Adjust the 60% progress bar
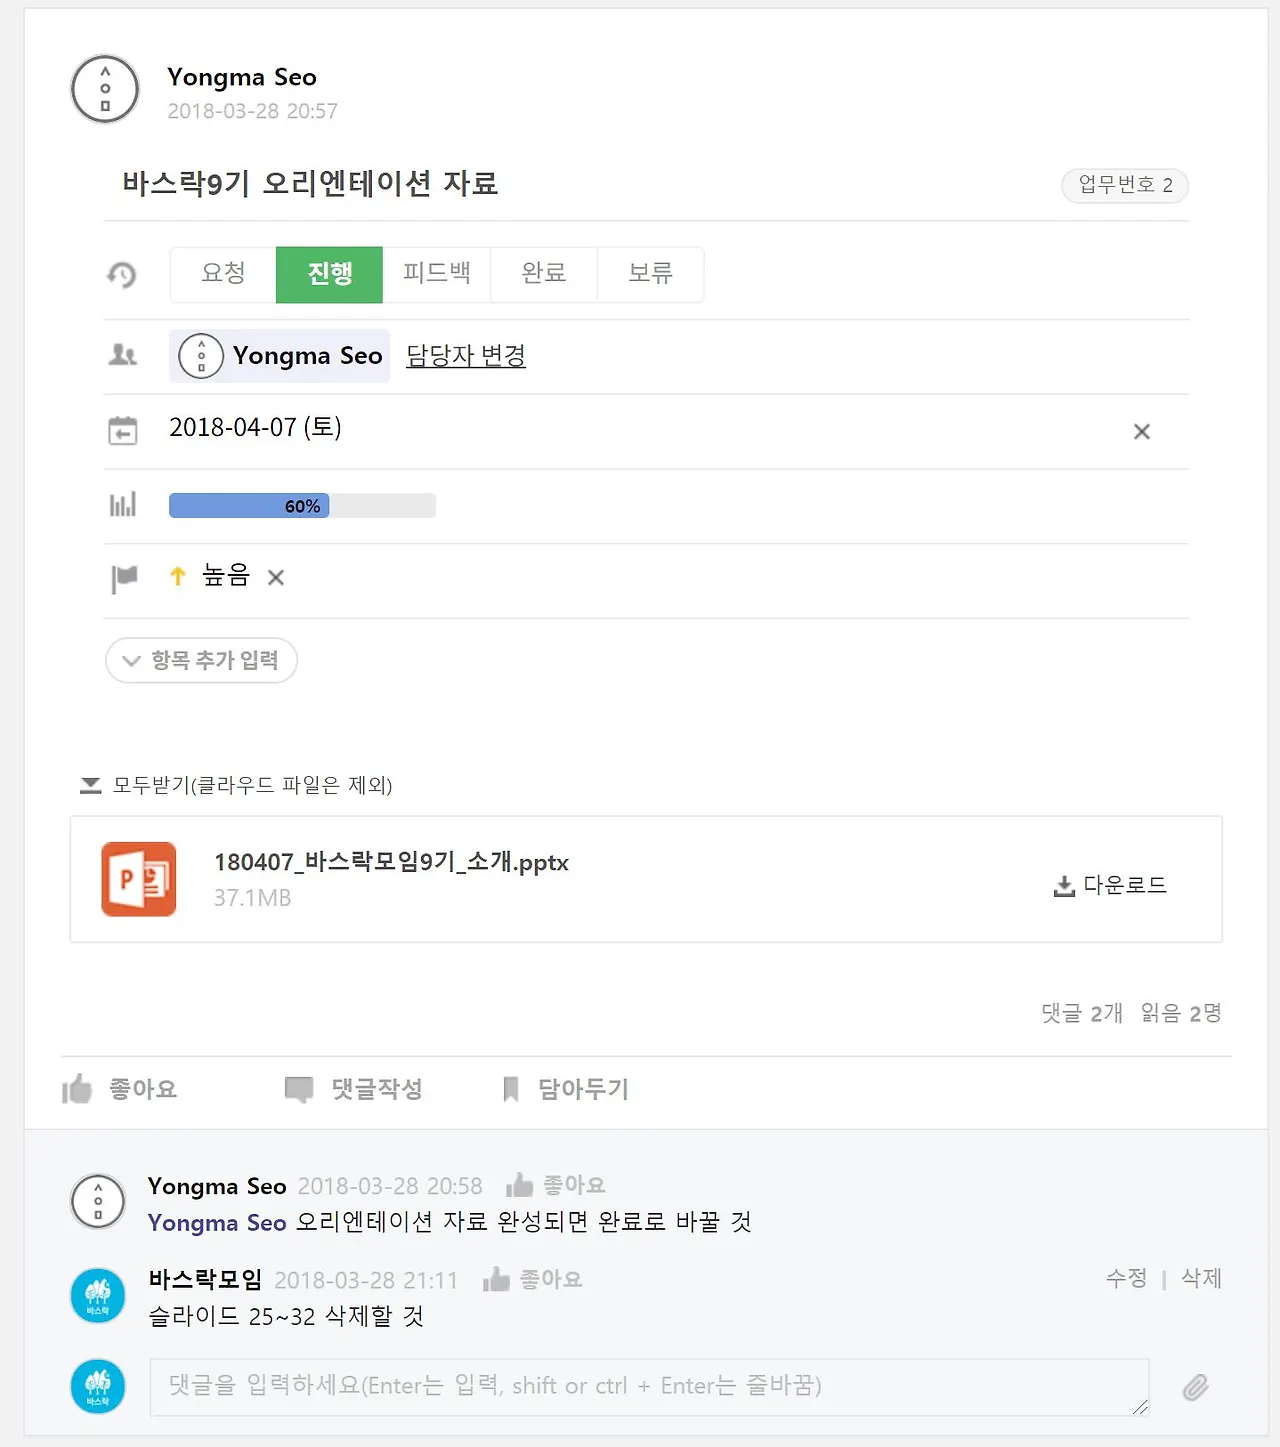The height and width of the screenshot is (1447, 1280). (x=302, y=505)
